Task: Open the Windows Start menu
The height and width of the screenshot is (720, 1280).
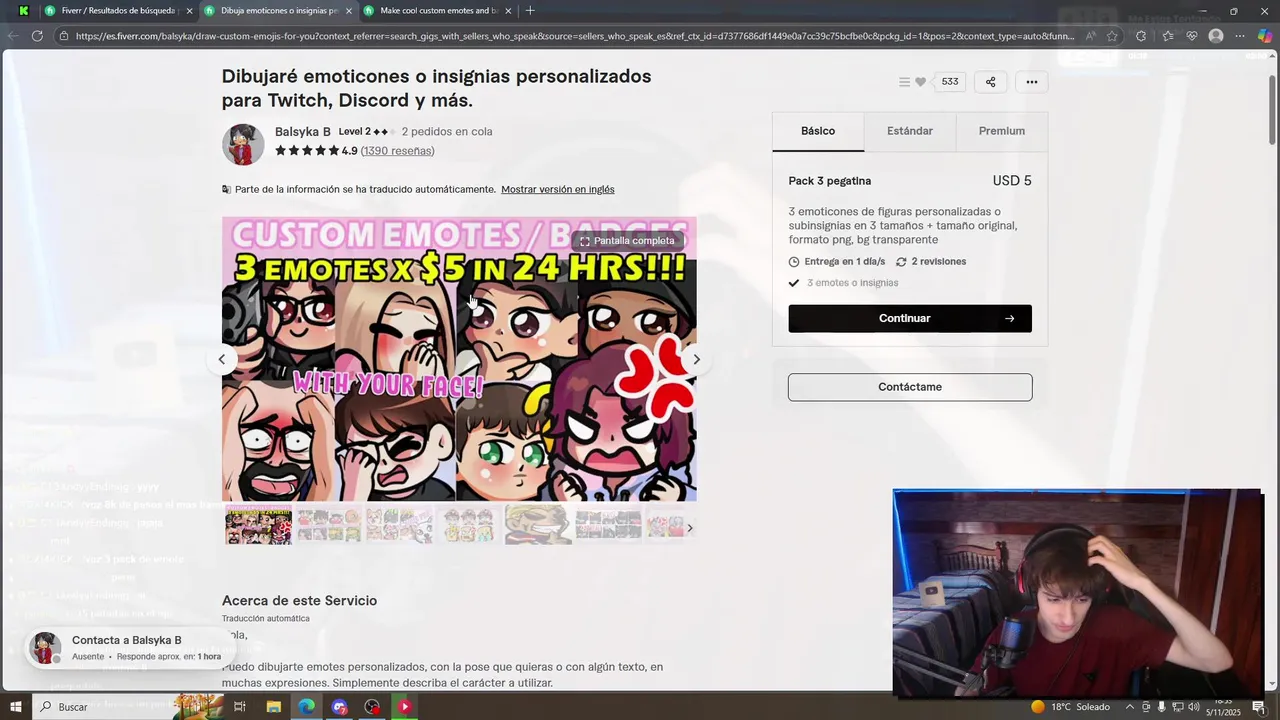Action: click(x=15, y=707)
